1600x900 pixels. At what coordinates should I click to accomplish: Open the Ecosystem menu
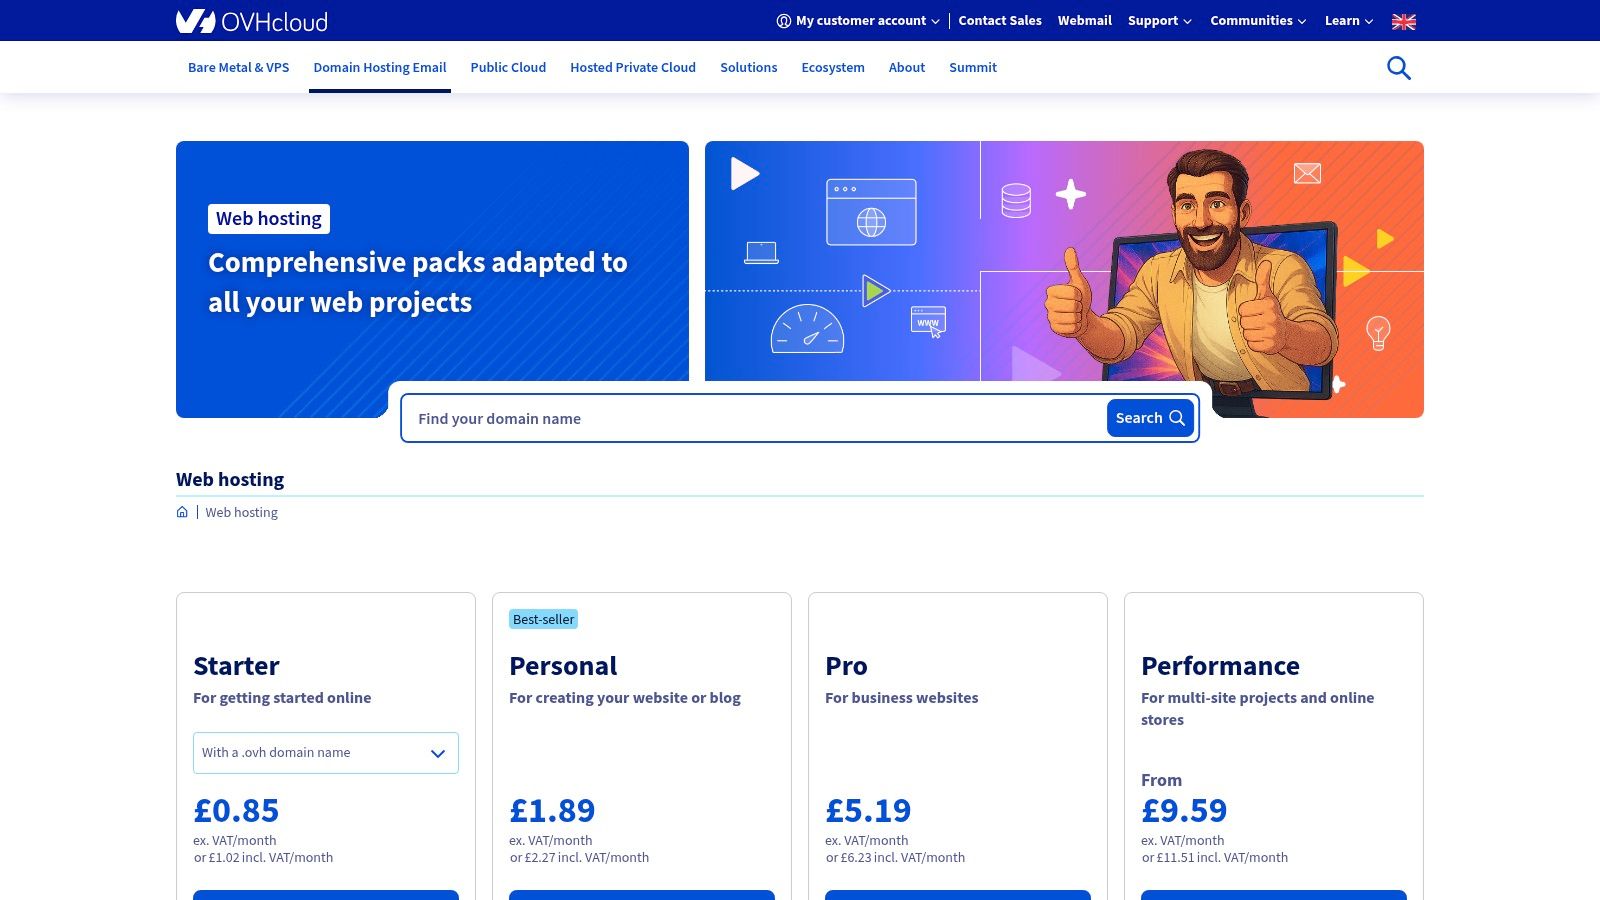pyautogui.click(x=833, y=68)
